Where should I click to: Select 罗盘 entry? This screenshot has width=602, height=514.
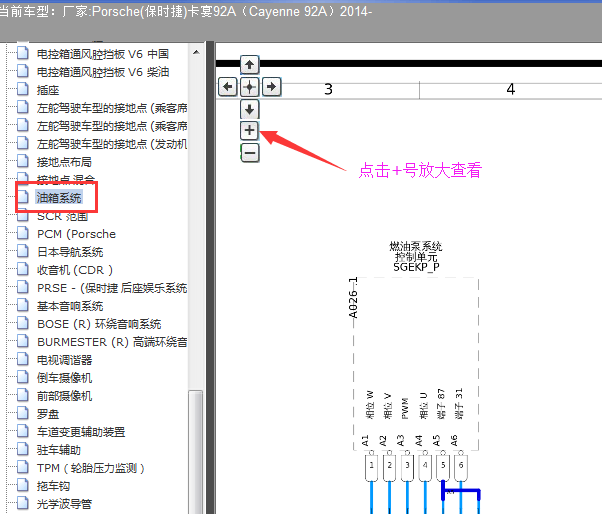48,414
